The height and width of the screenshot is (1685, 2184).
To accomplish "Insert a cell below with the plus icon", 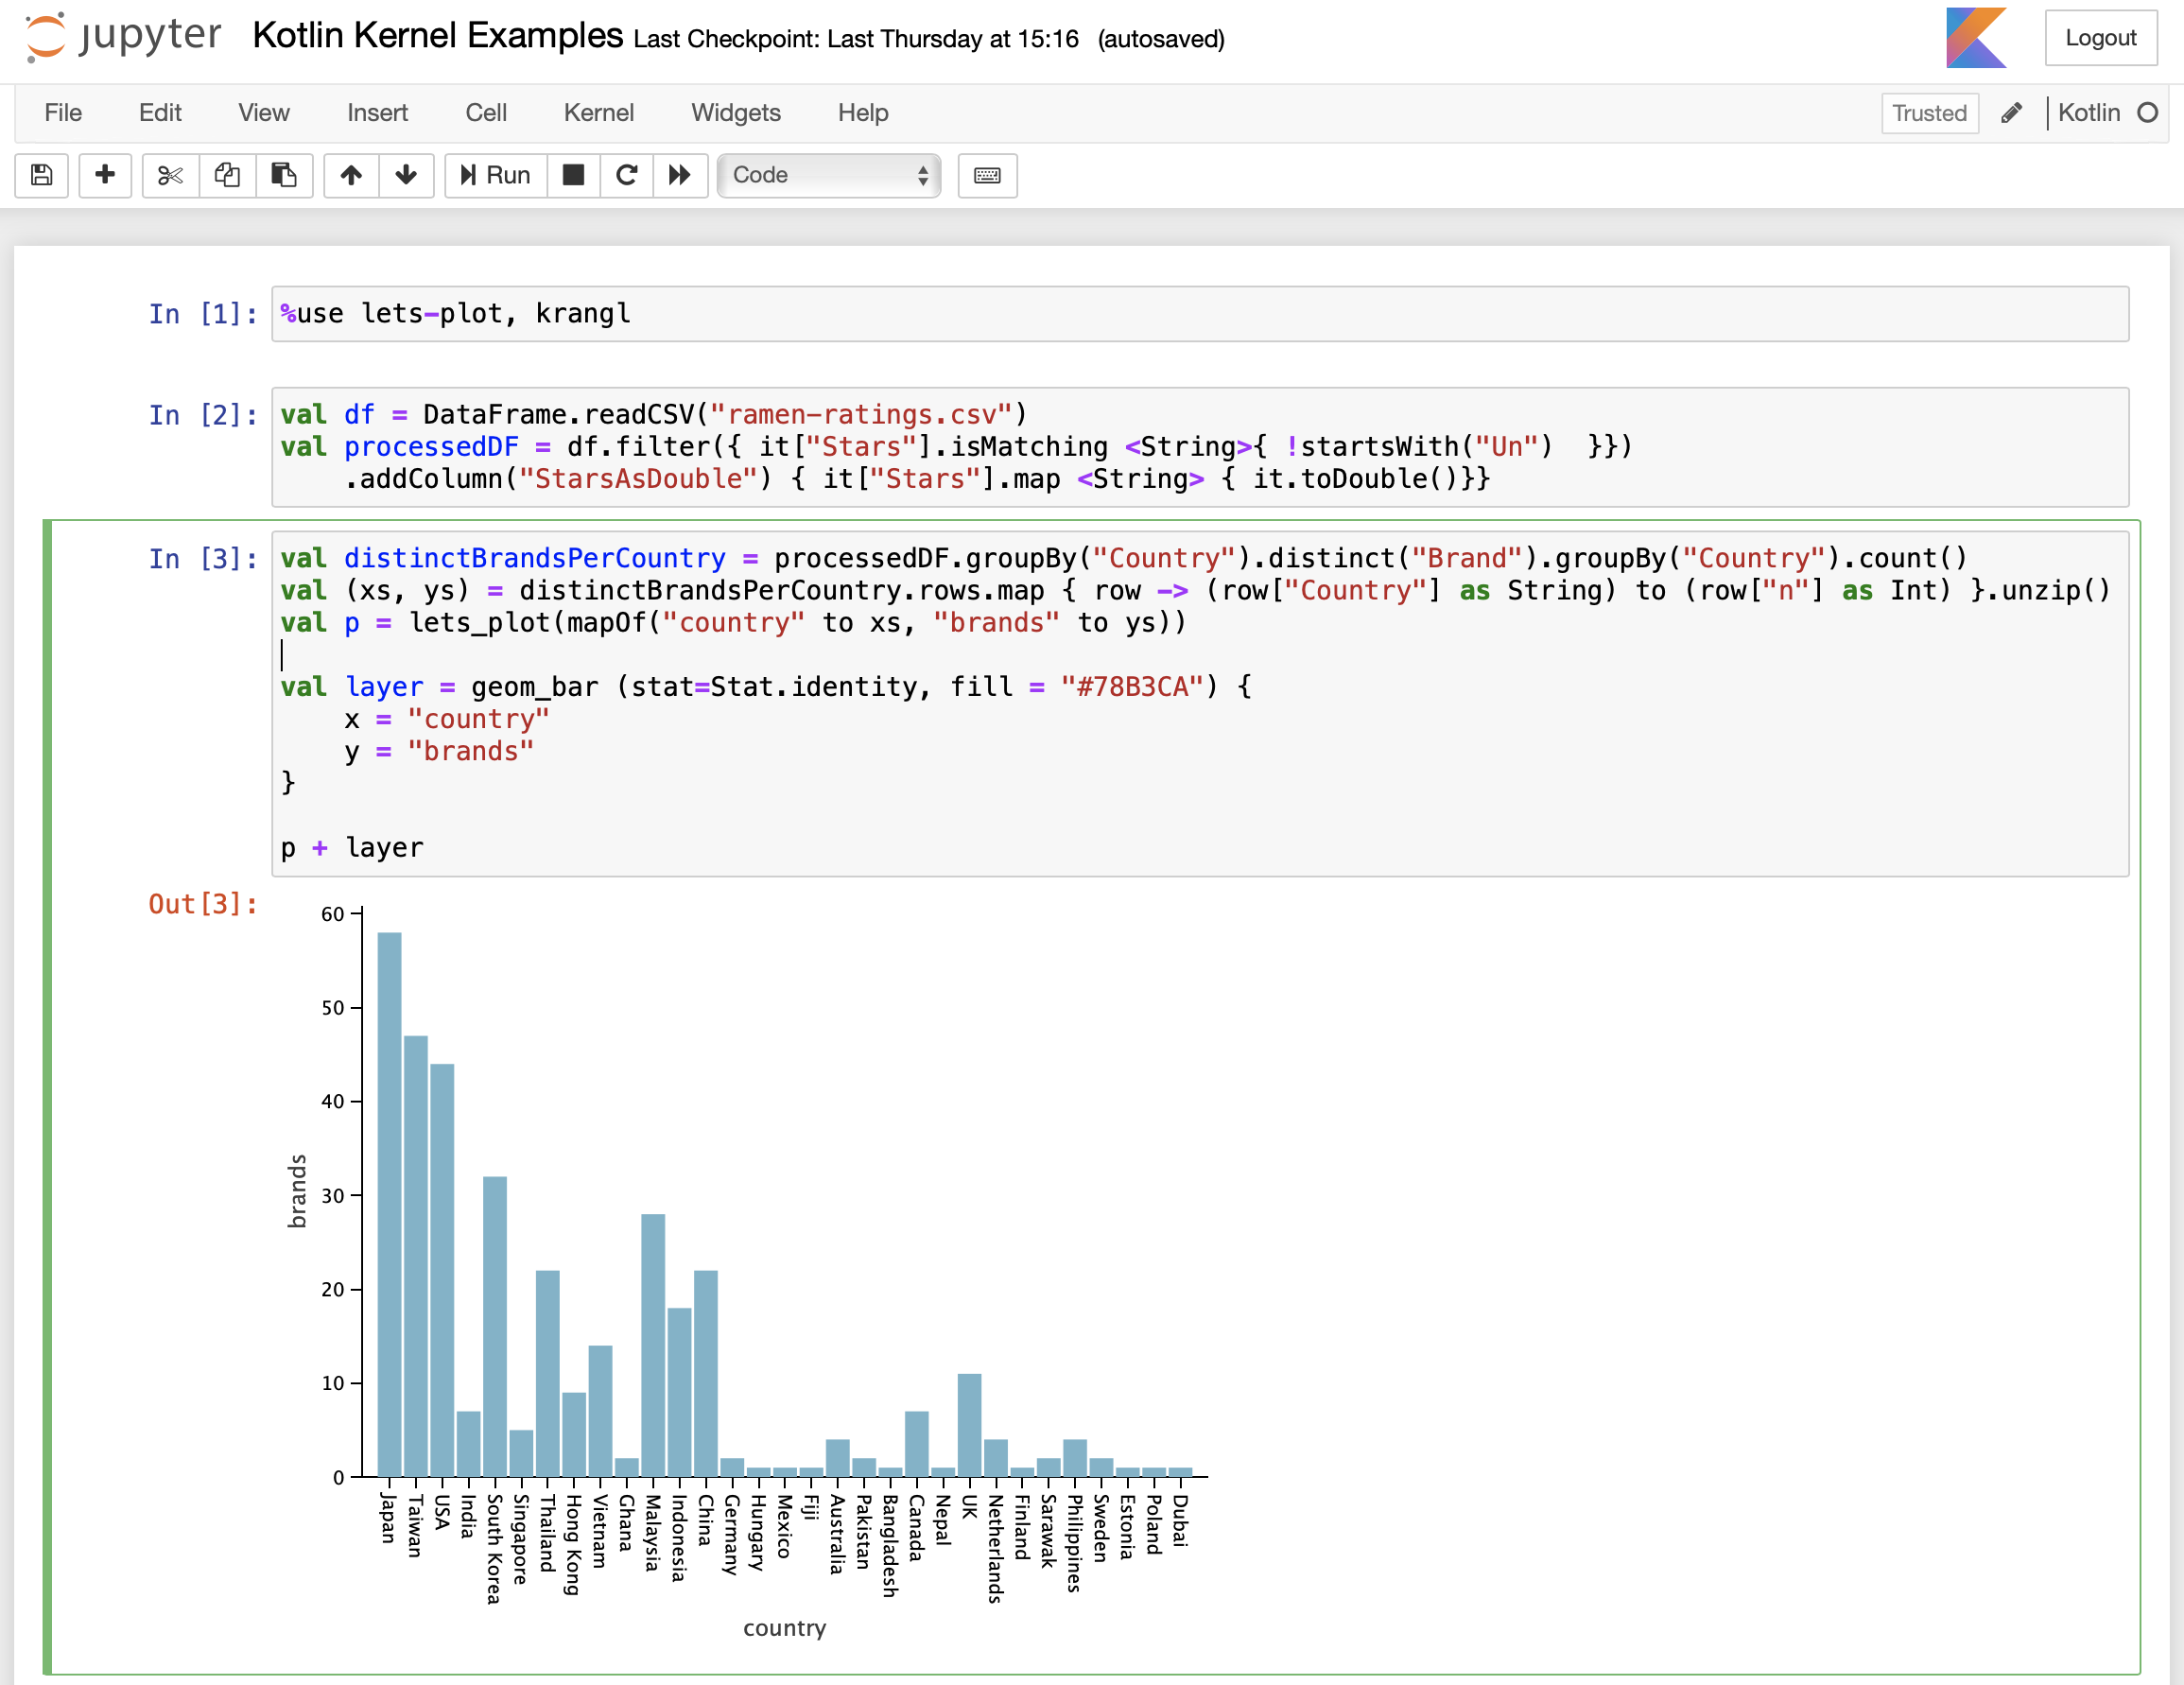I will (105, 175).
